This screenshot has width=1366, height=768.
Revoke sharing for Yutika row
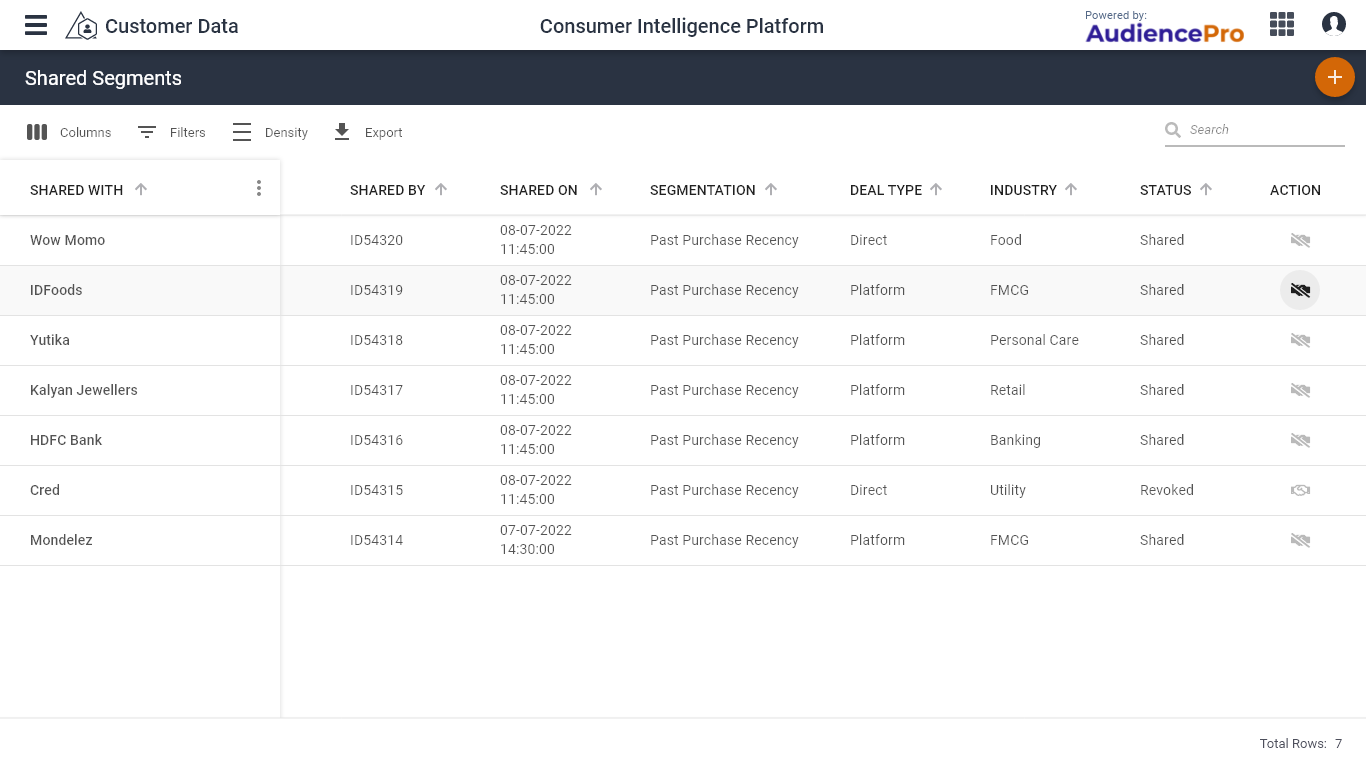1300,340
